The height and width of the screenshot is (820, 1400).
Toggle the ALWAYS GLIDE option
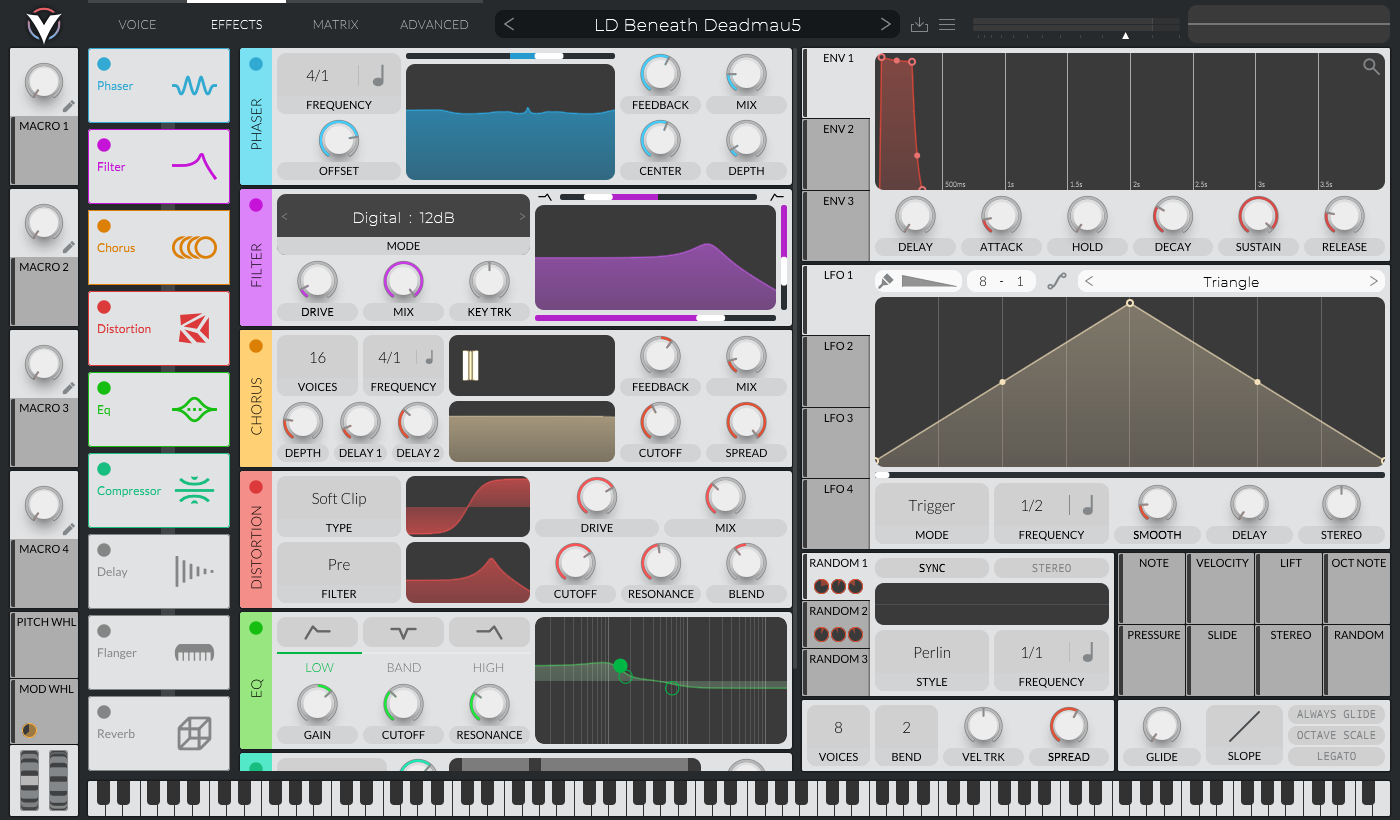tap(1337, 714)
